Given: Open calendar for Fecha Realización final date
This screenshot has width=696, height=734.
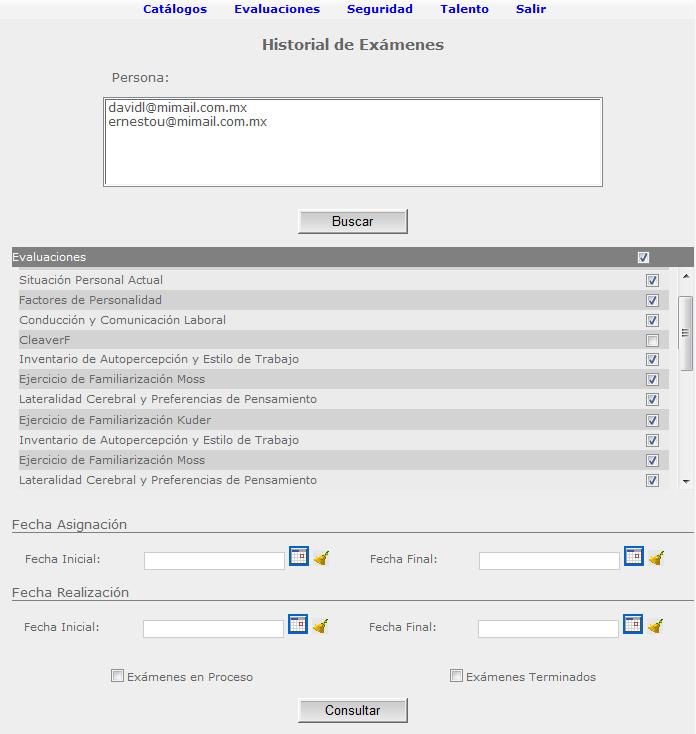Looking at the screenshot, I should tap(633, 624).
